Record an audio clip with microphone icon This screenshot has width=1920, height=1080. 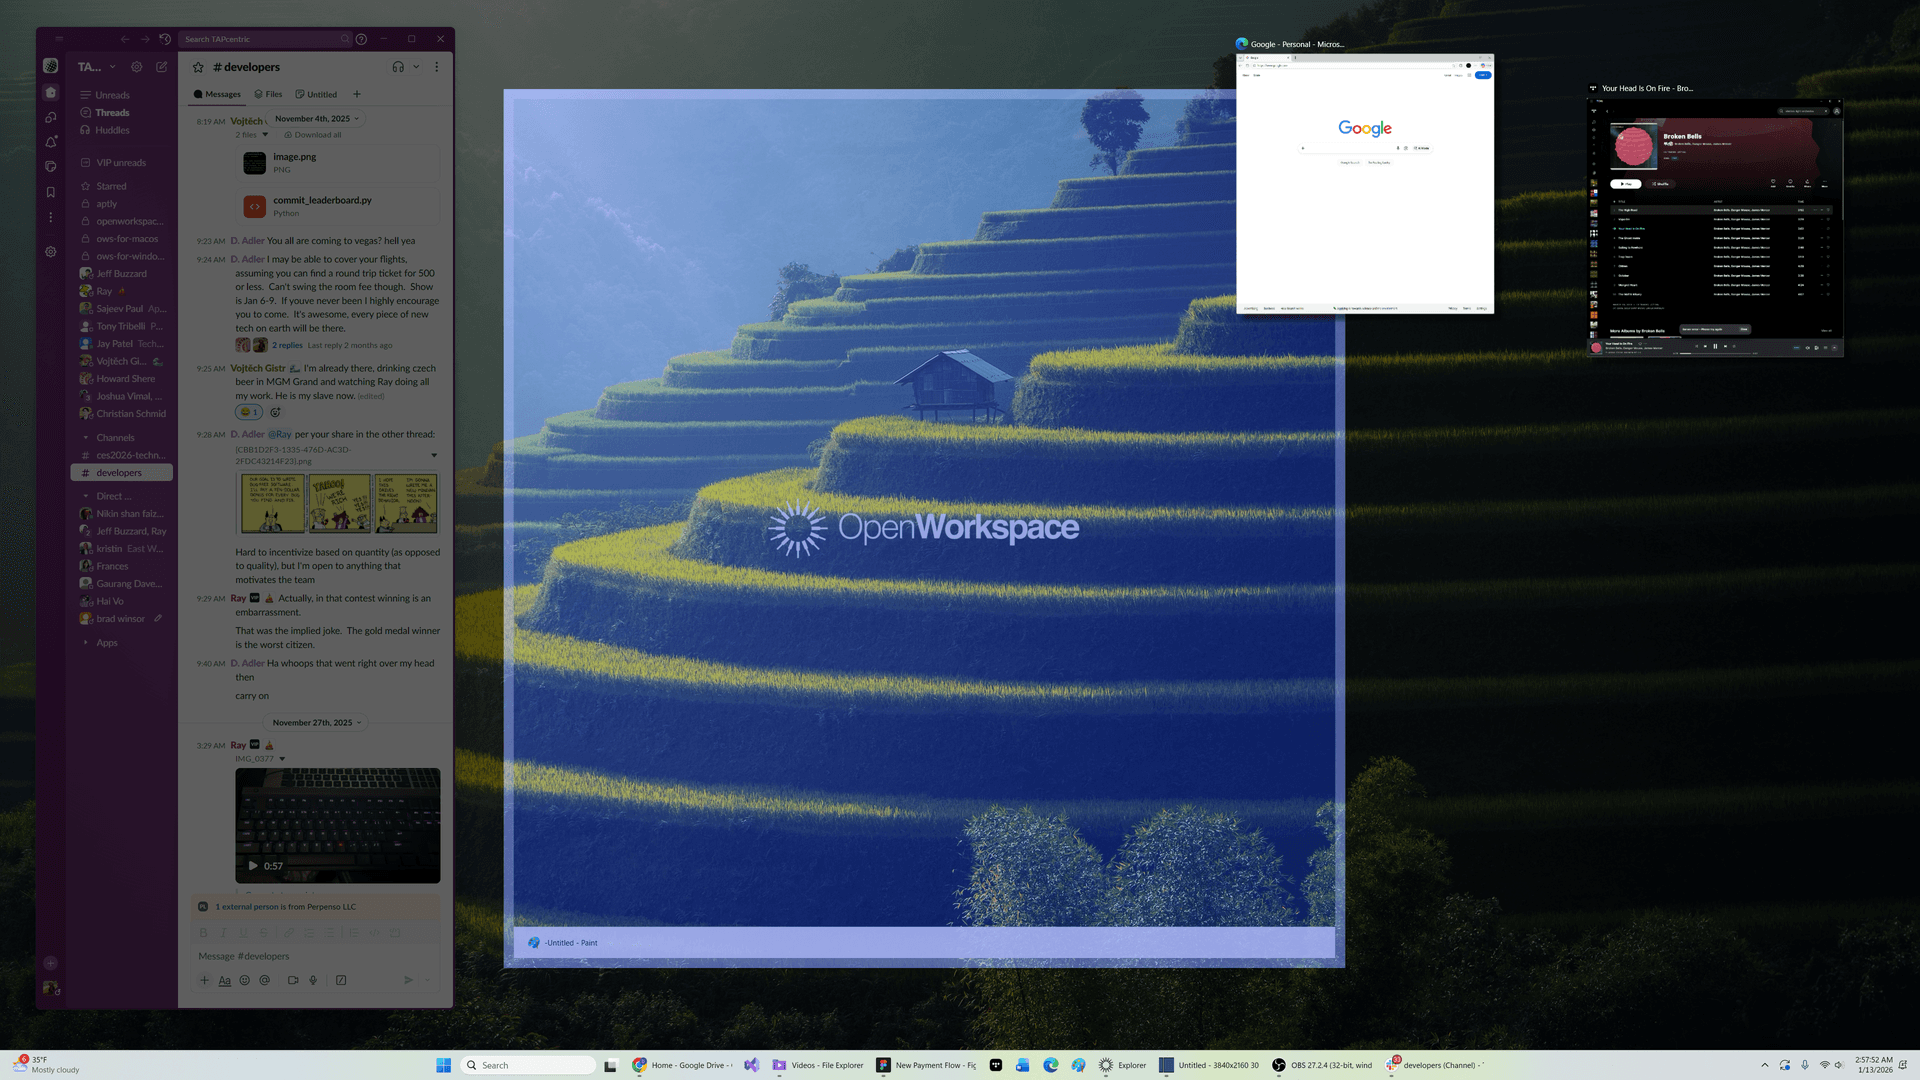pos(313,980)
